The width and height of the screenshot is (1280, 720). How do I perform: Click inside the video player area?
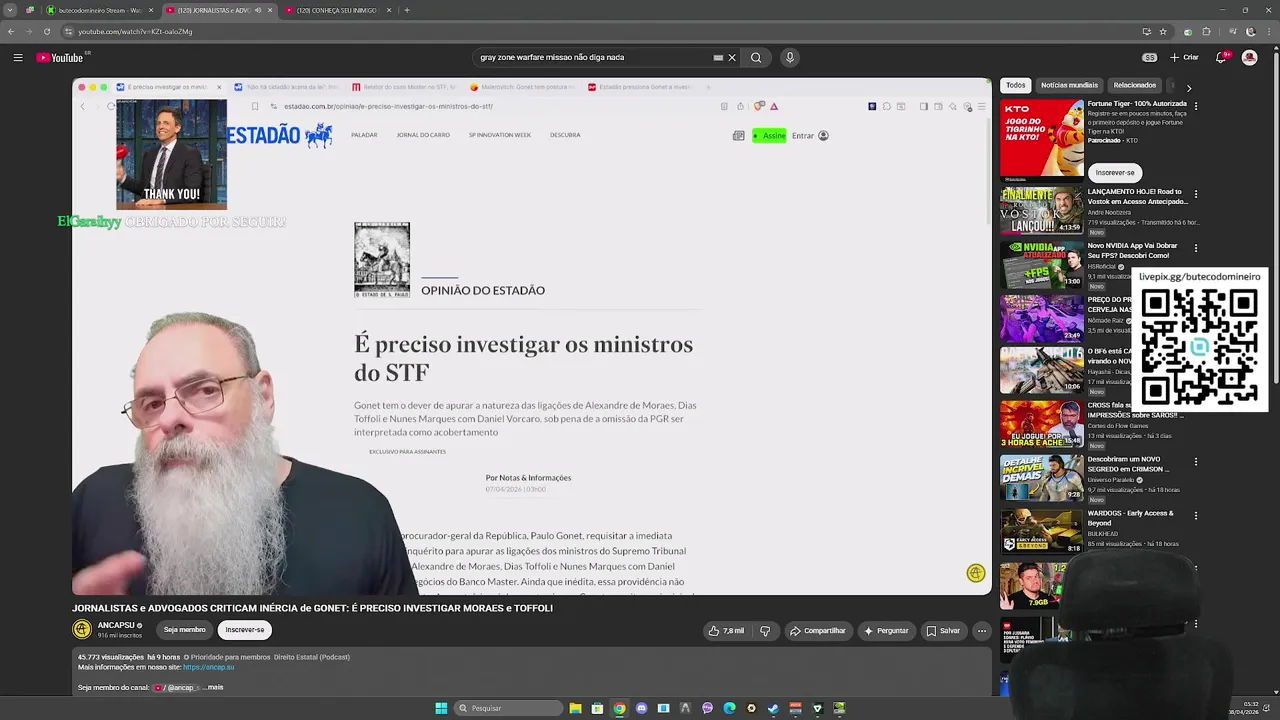[x=532, y=337]
